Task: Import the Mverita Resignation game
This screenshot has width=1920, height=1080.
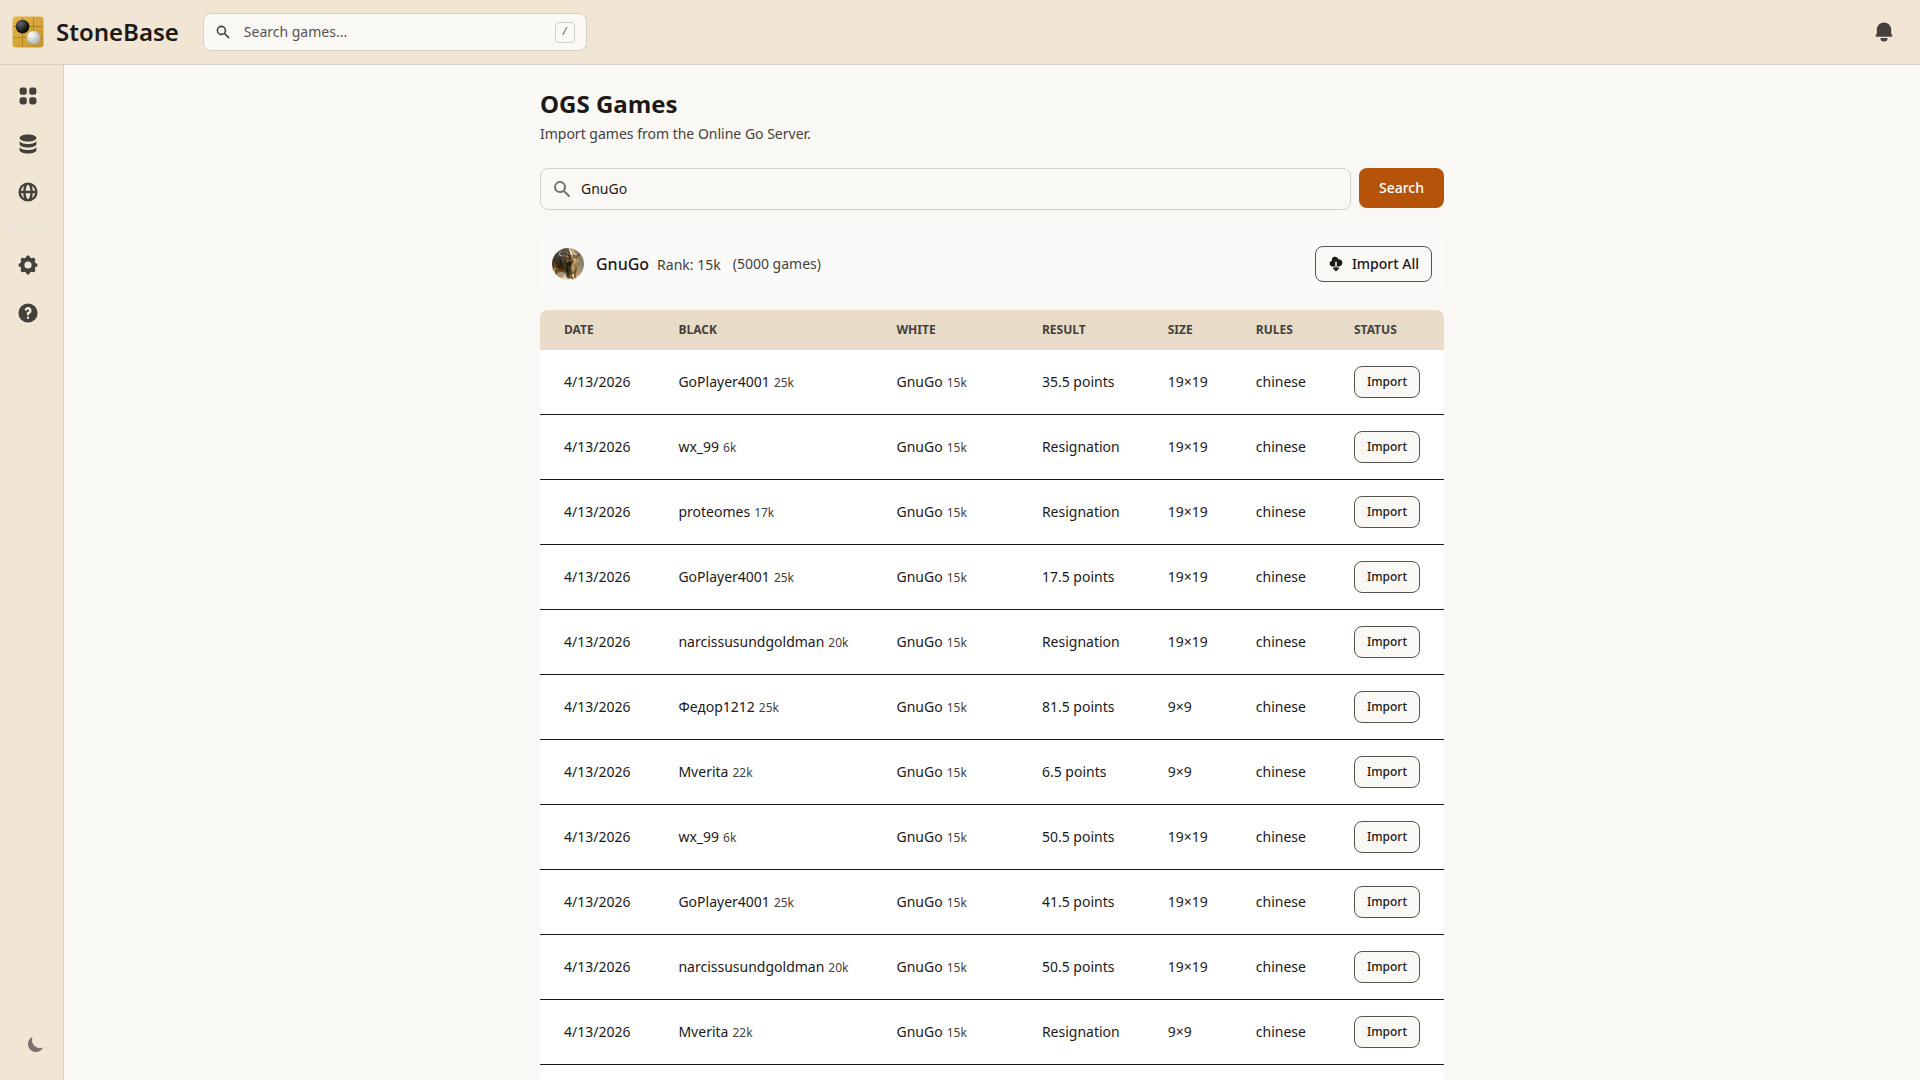Action: [1386, 1032]
